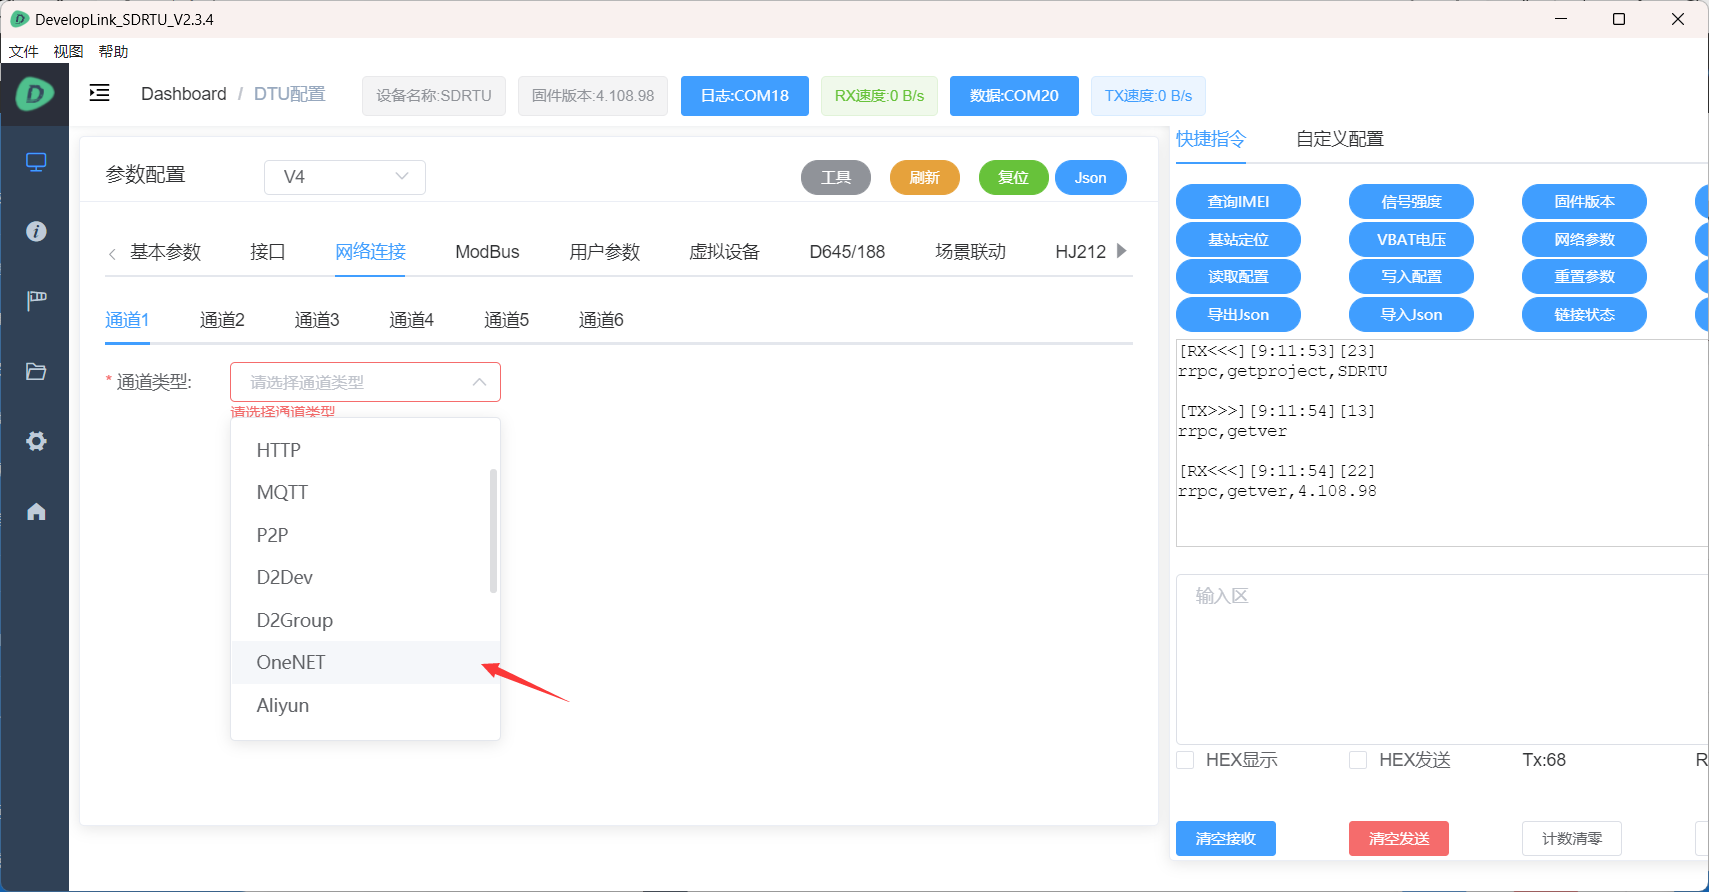
Task: Switch to 虚拟设备 tab
Action: point(724,252)
